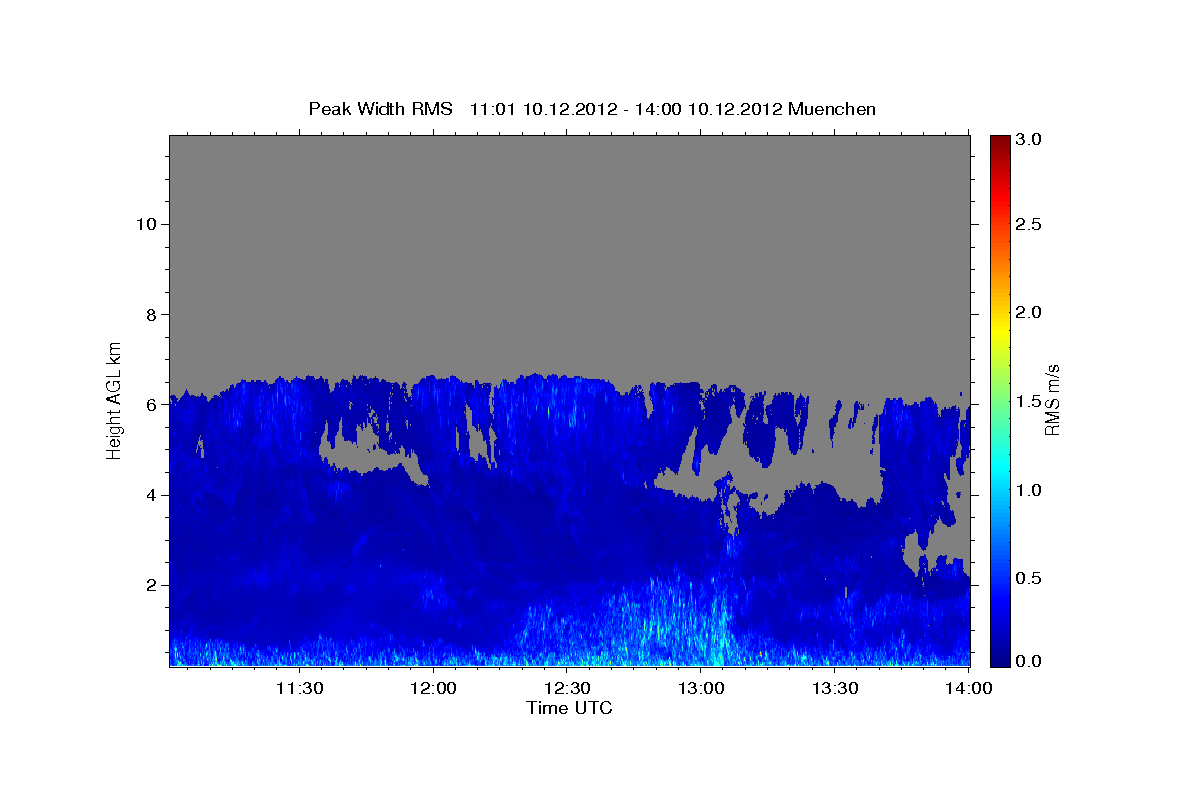This screenshot has height=800, width=1200.
Task: Click the colorbar value 2.5
Action: tap(1030, 224)
